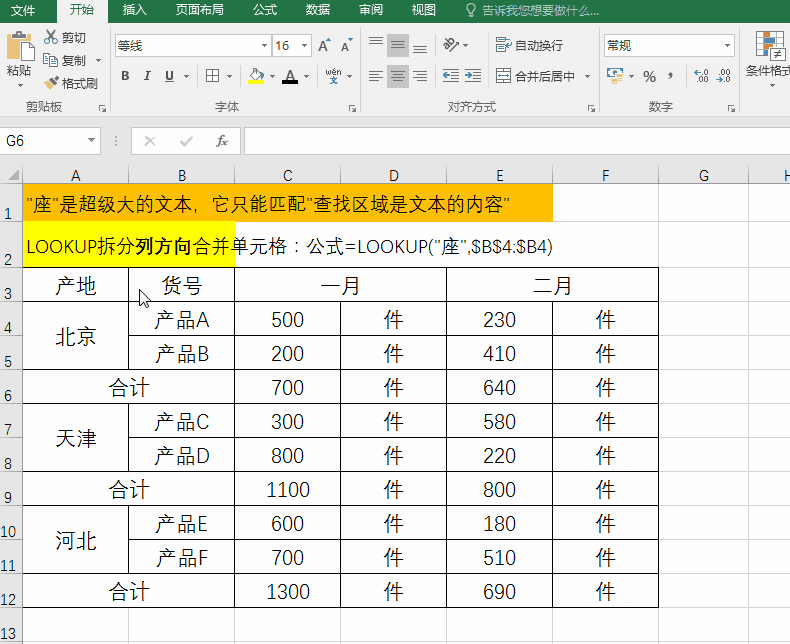Viewport: 790px width, 644px height.
Task: Click the Copy icon
Action: pos(50,60)
